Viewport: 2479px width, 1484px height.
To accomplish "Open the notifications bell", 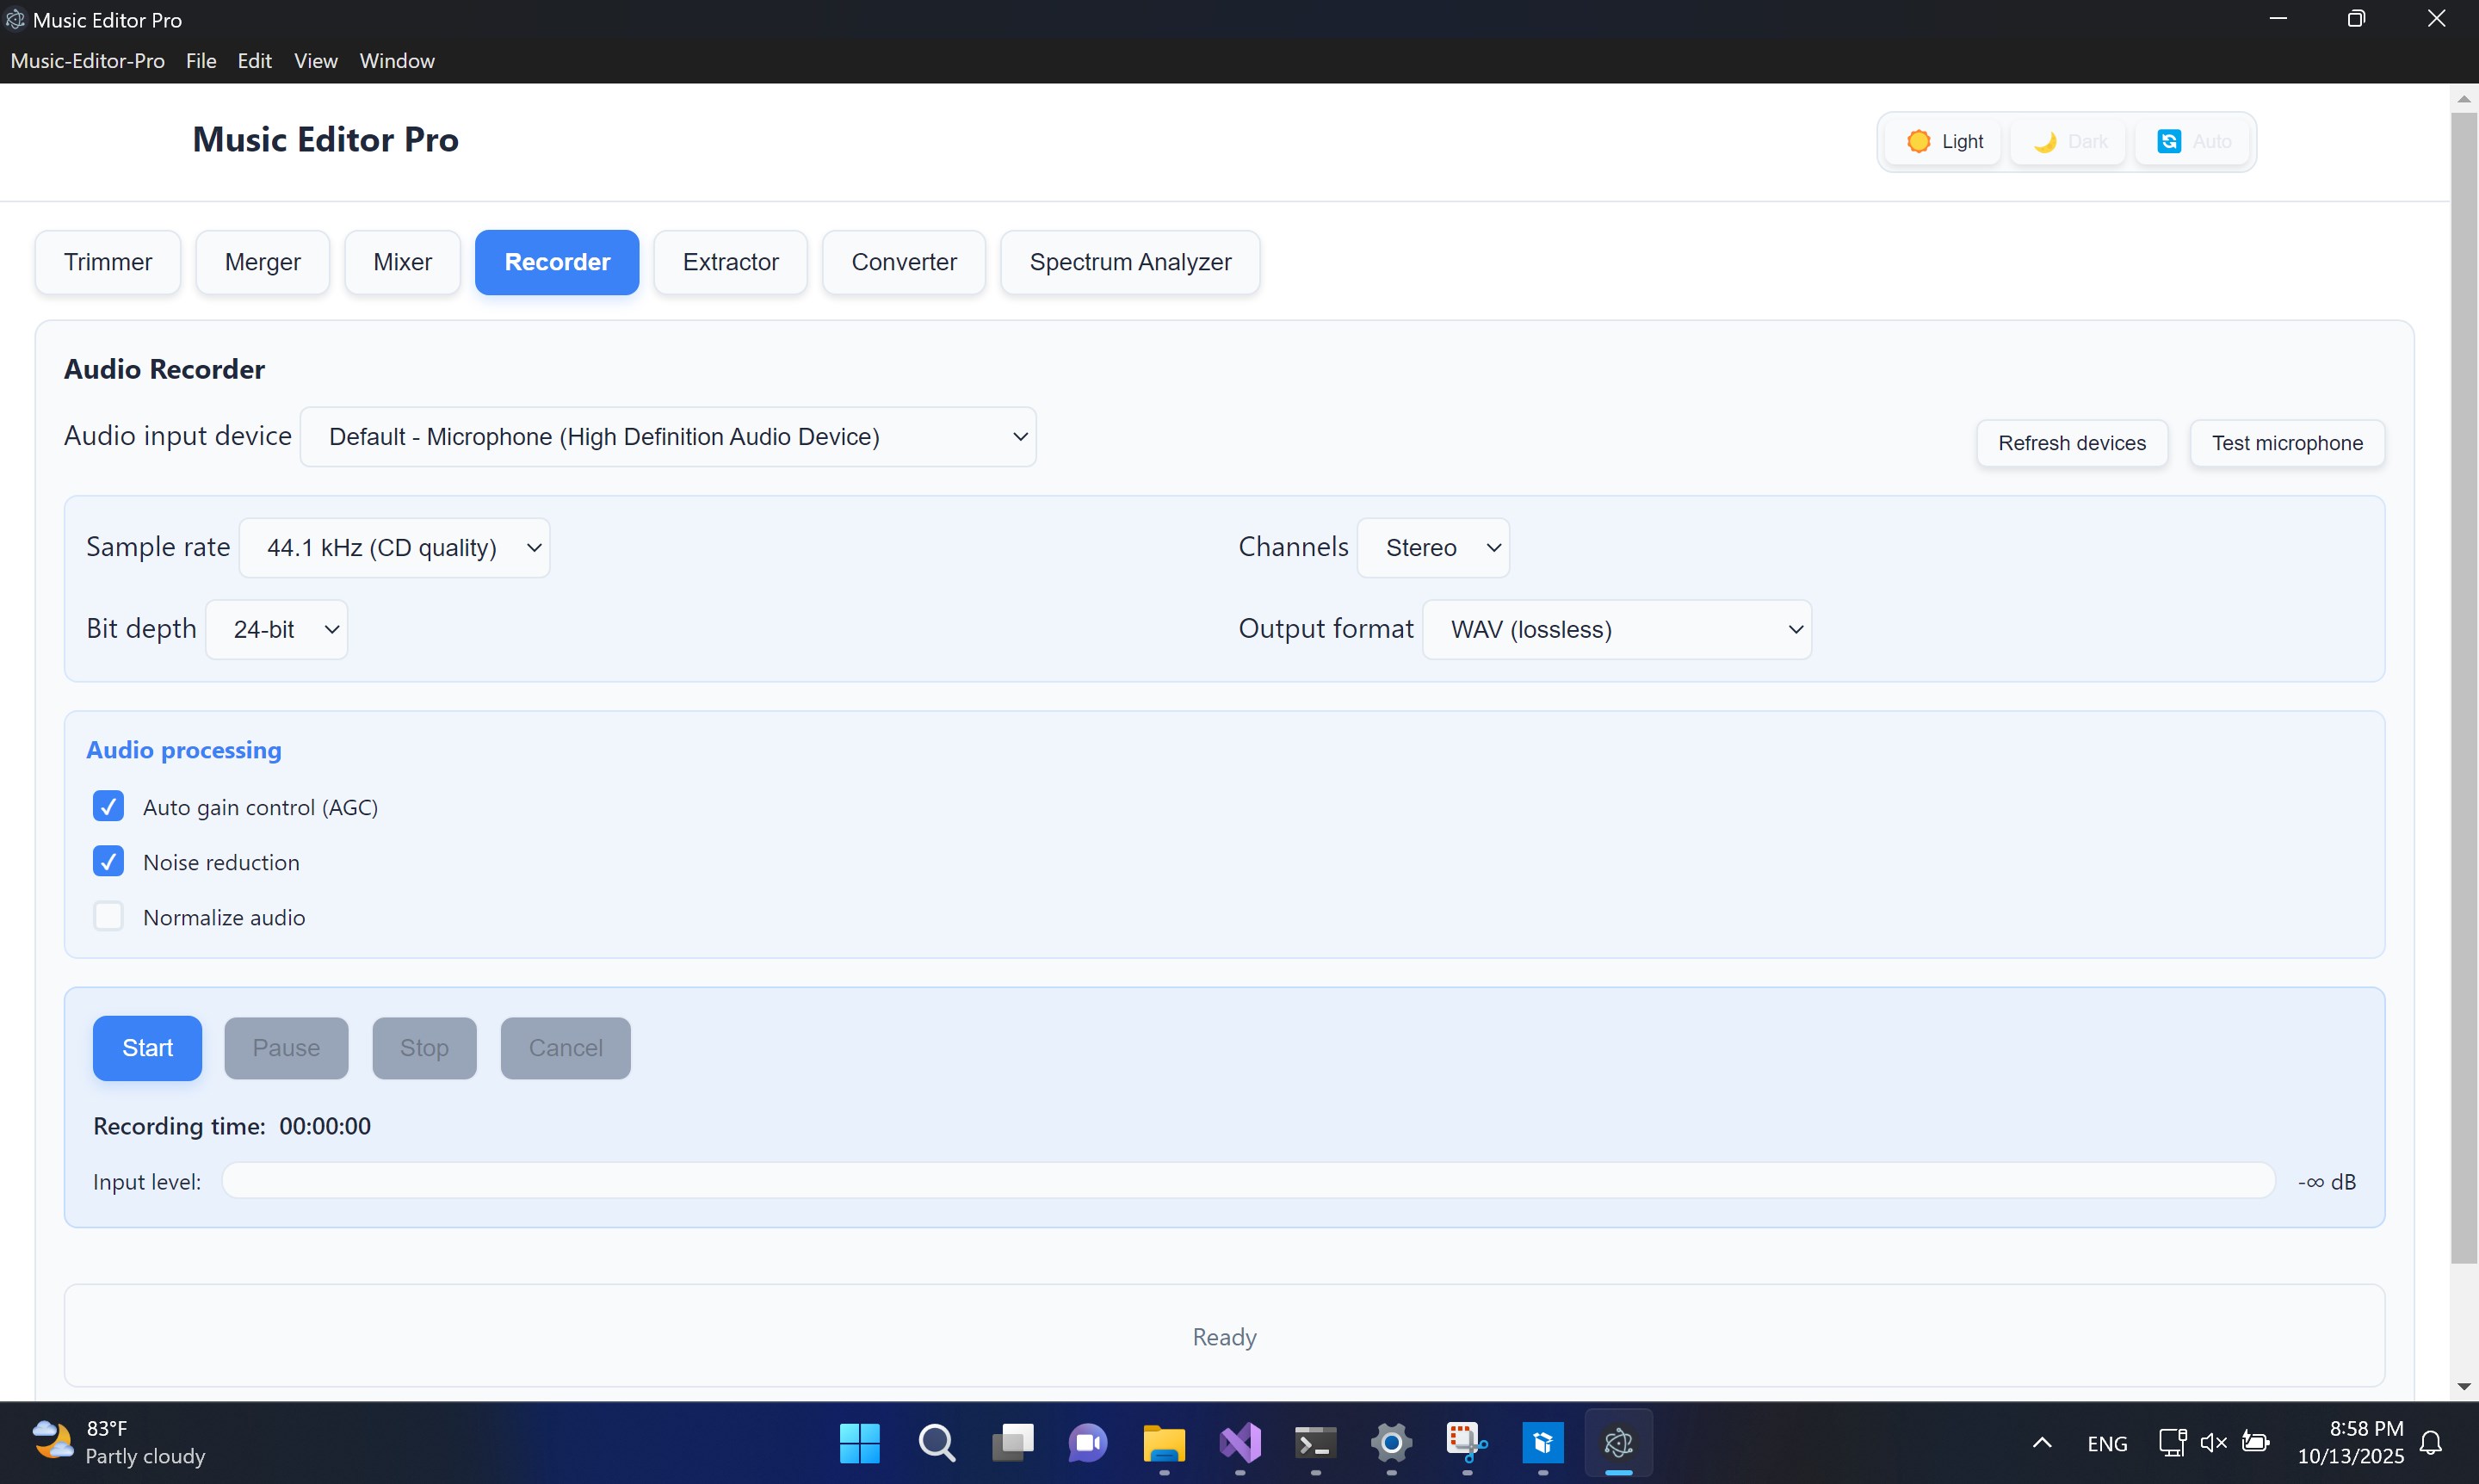I will 2431,1442.
